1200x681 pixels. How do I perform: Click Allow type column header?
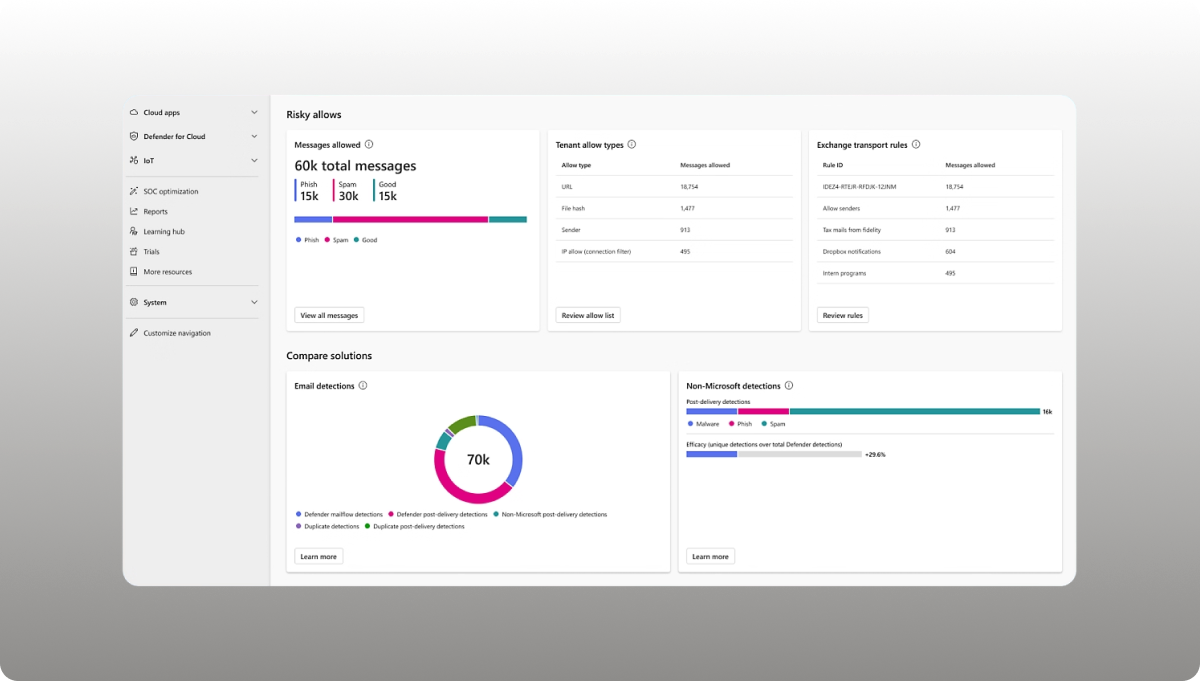coord(576,165)
